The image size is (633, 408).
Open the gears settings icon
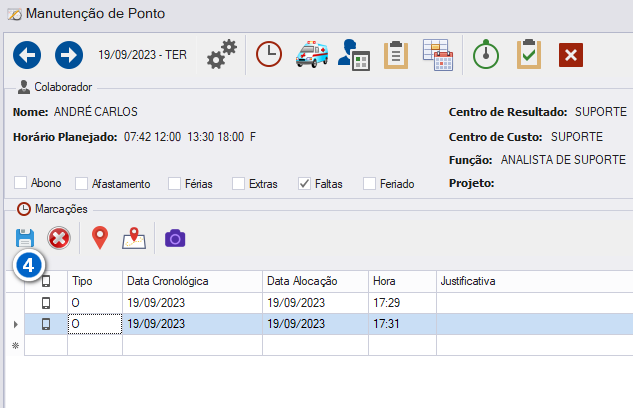click(x=222, y=54)
